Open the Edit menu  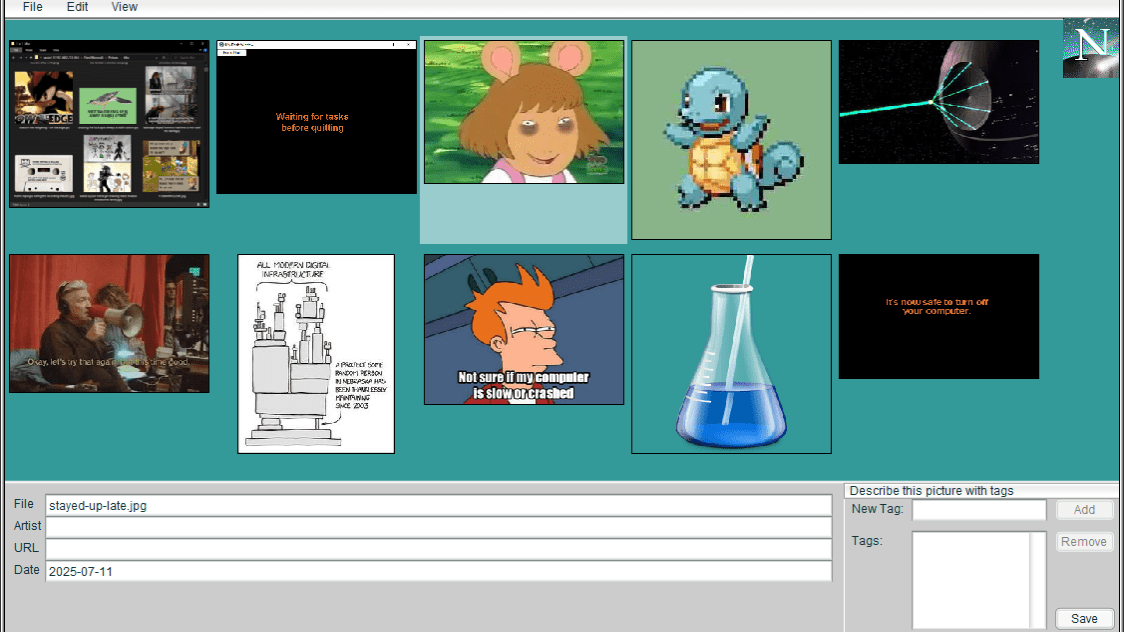coord(78,7)
